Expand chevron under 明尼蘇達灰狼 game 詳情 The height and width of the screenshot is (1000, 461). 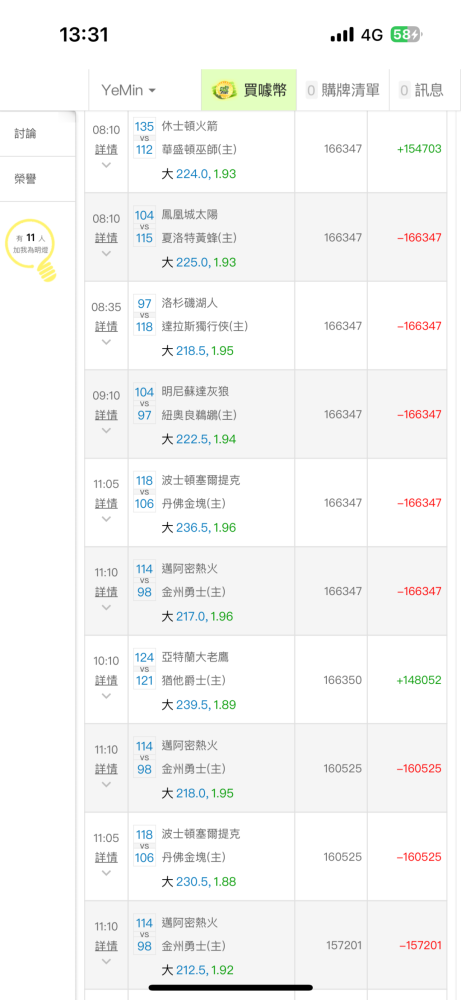click(x=106, y=431)
